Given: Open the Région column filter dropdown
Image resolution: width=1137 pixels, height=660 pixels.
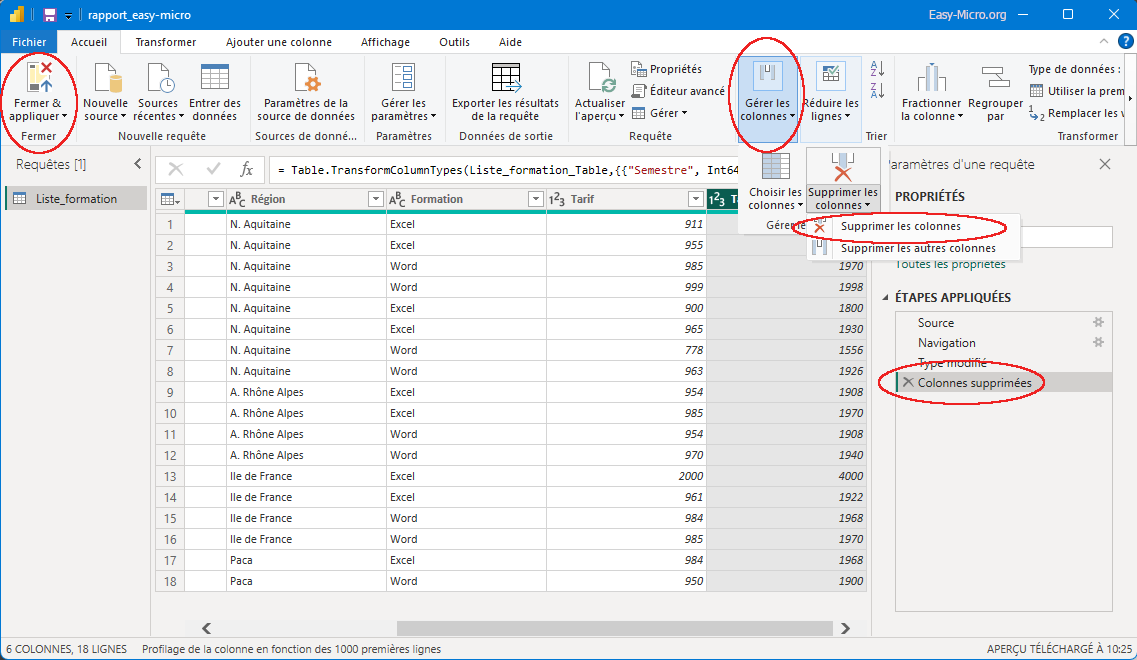Looking at the screenshot, I should [376, 199].
